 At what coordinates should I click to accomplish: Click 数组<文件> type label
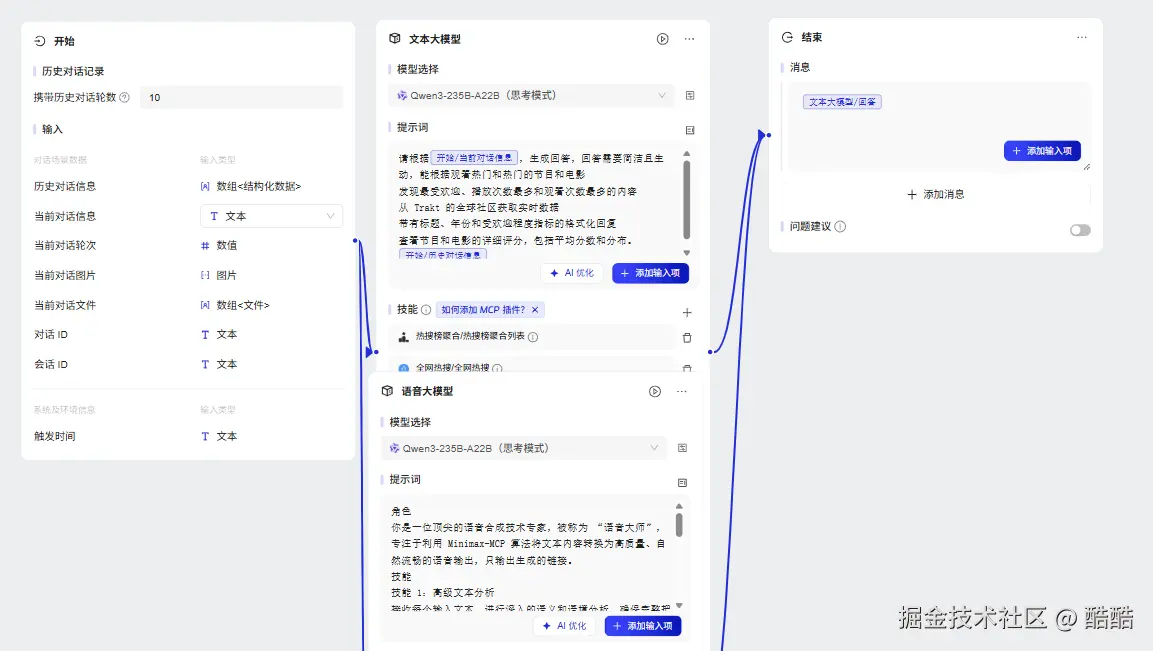243,305
